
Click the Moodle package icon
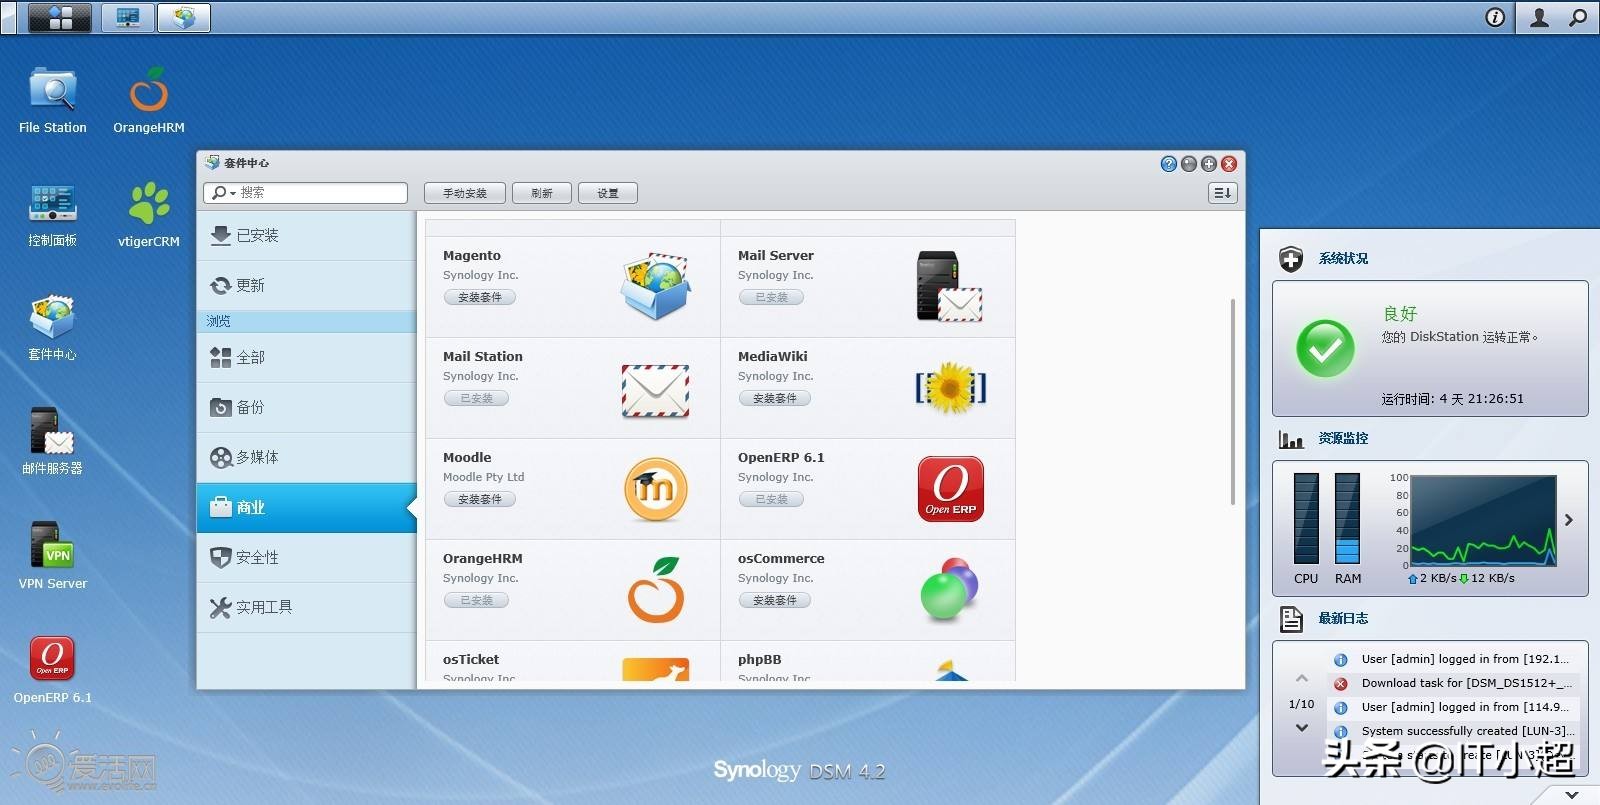point(655,489)
